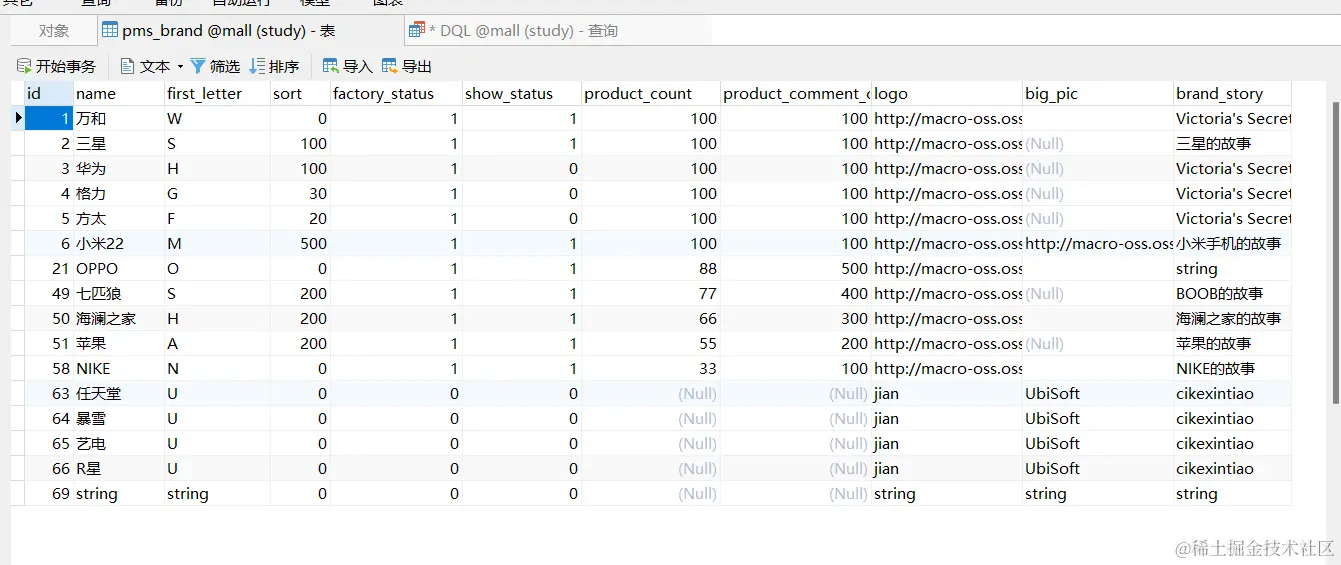Click product_count value 77 in 七匹狼 row
This screenshot has width=1341, height=565.
pos(651,293)
